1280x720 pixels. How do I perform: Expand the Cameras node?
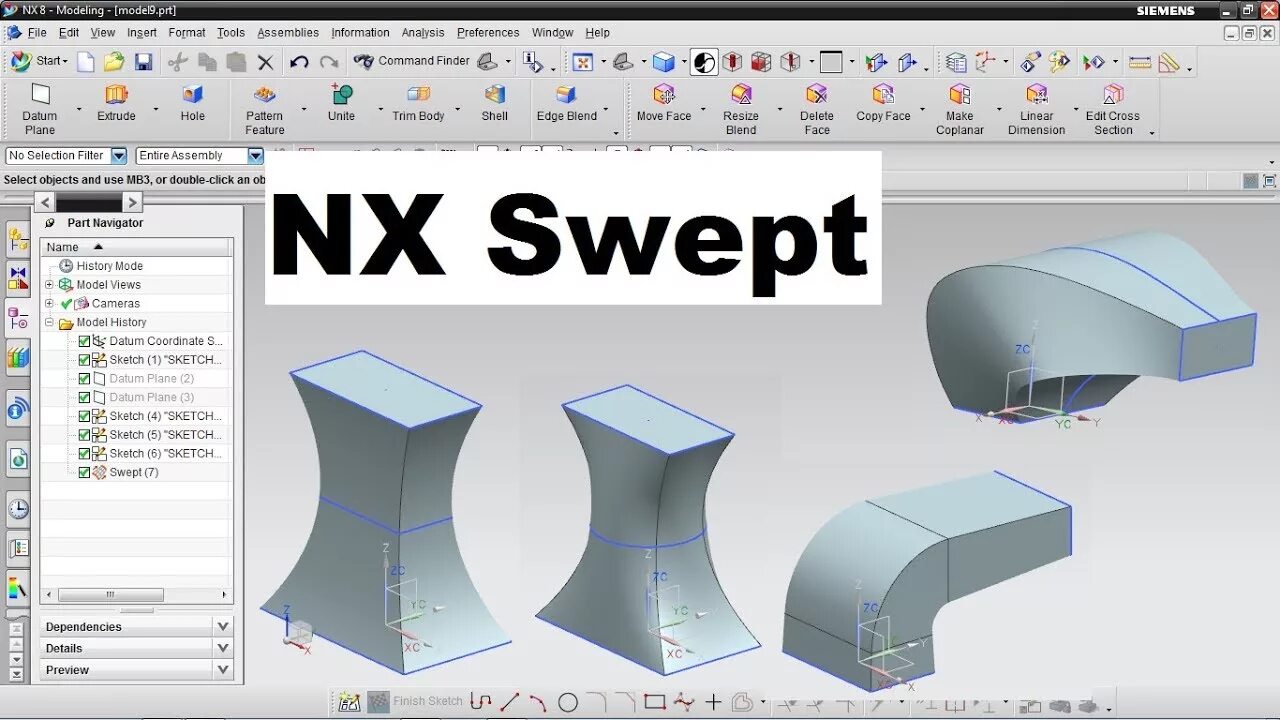(x=49, y=304)
